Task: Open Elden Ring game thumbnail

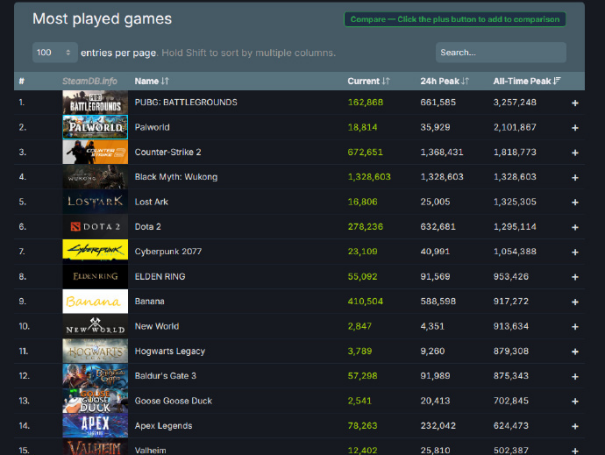Action: 95,276
